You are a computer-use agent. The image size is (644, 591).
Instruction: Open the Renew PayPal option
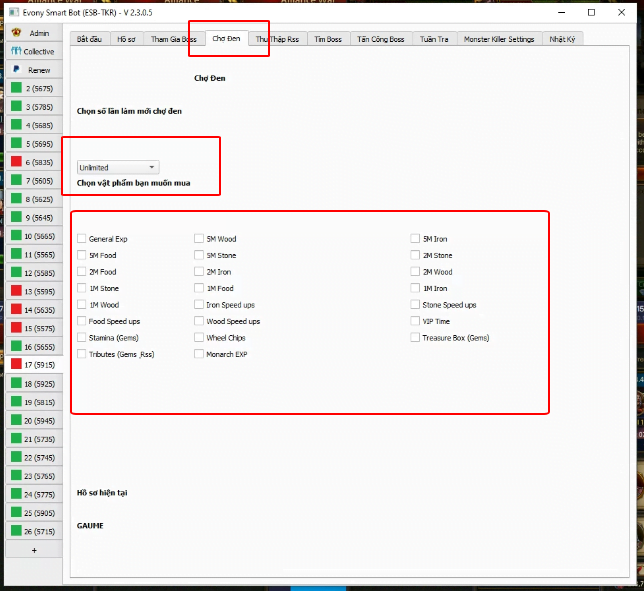(33, 70)
